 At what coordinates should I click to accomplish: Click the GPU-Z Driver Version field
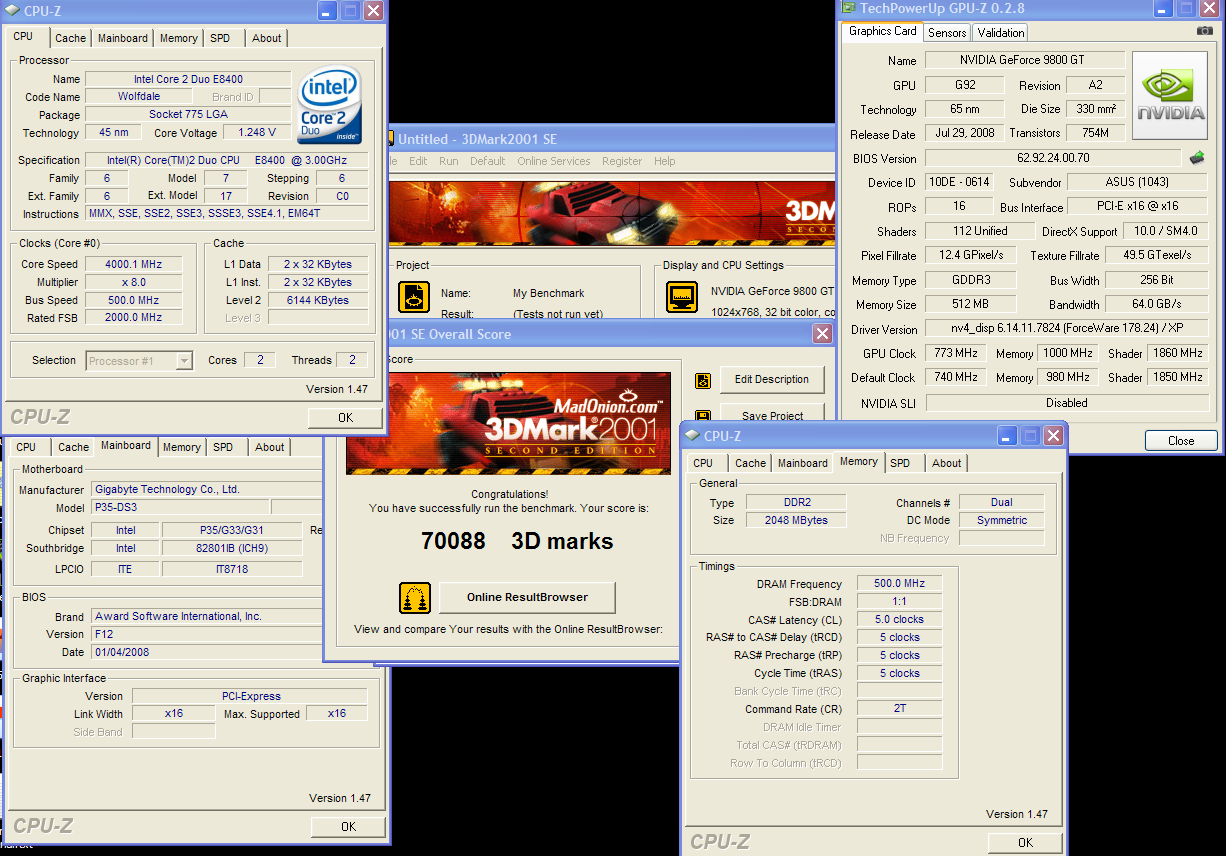click(1065, 329)
